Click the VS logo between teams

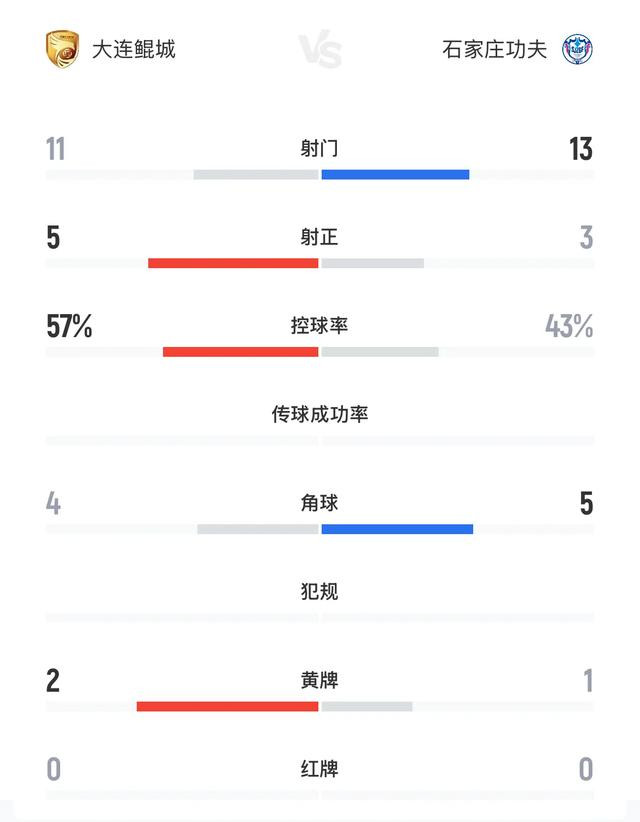(x=320, y=49)
